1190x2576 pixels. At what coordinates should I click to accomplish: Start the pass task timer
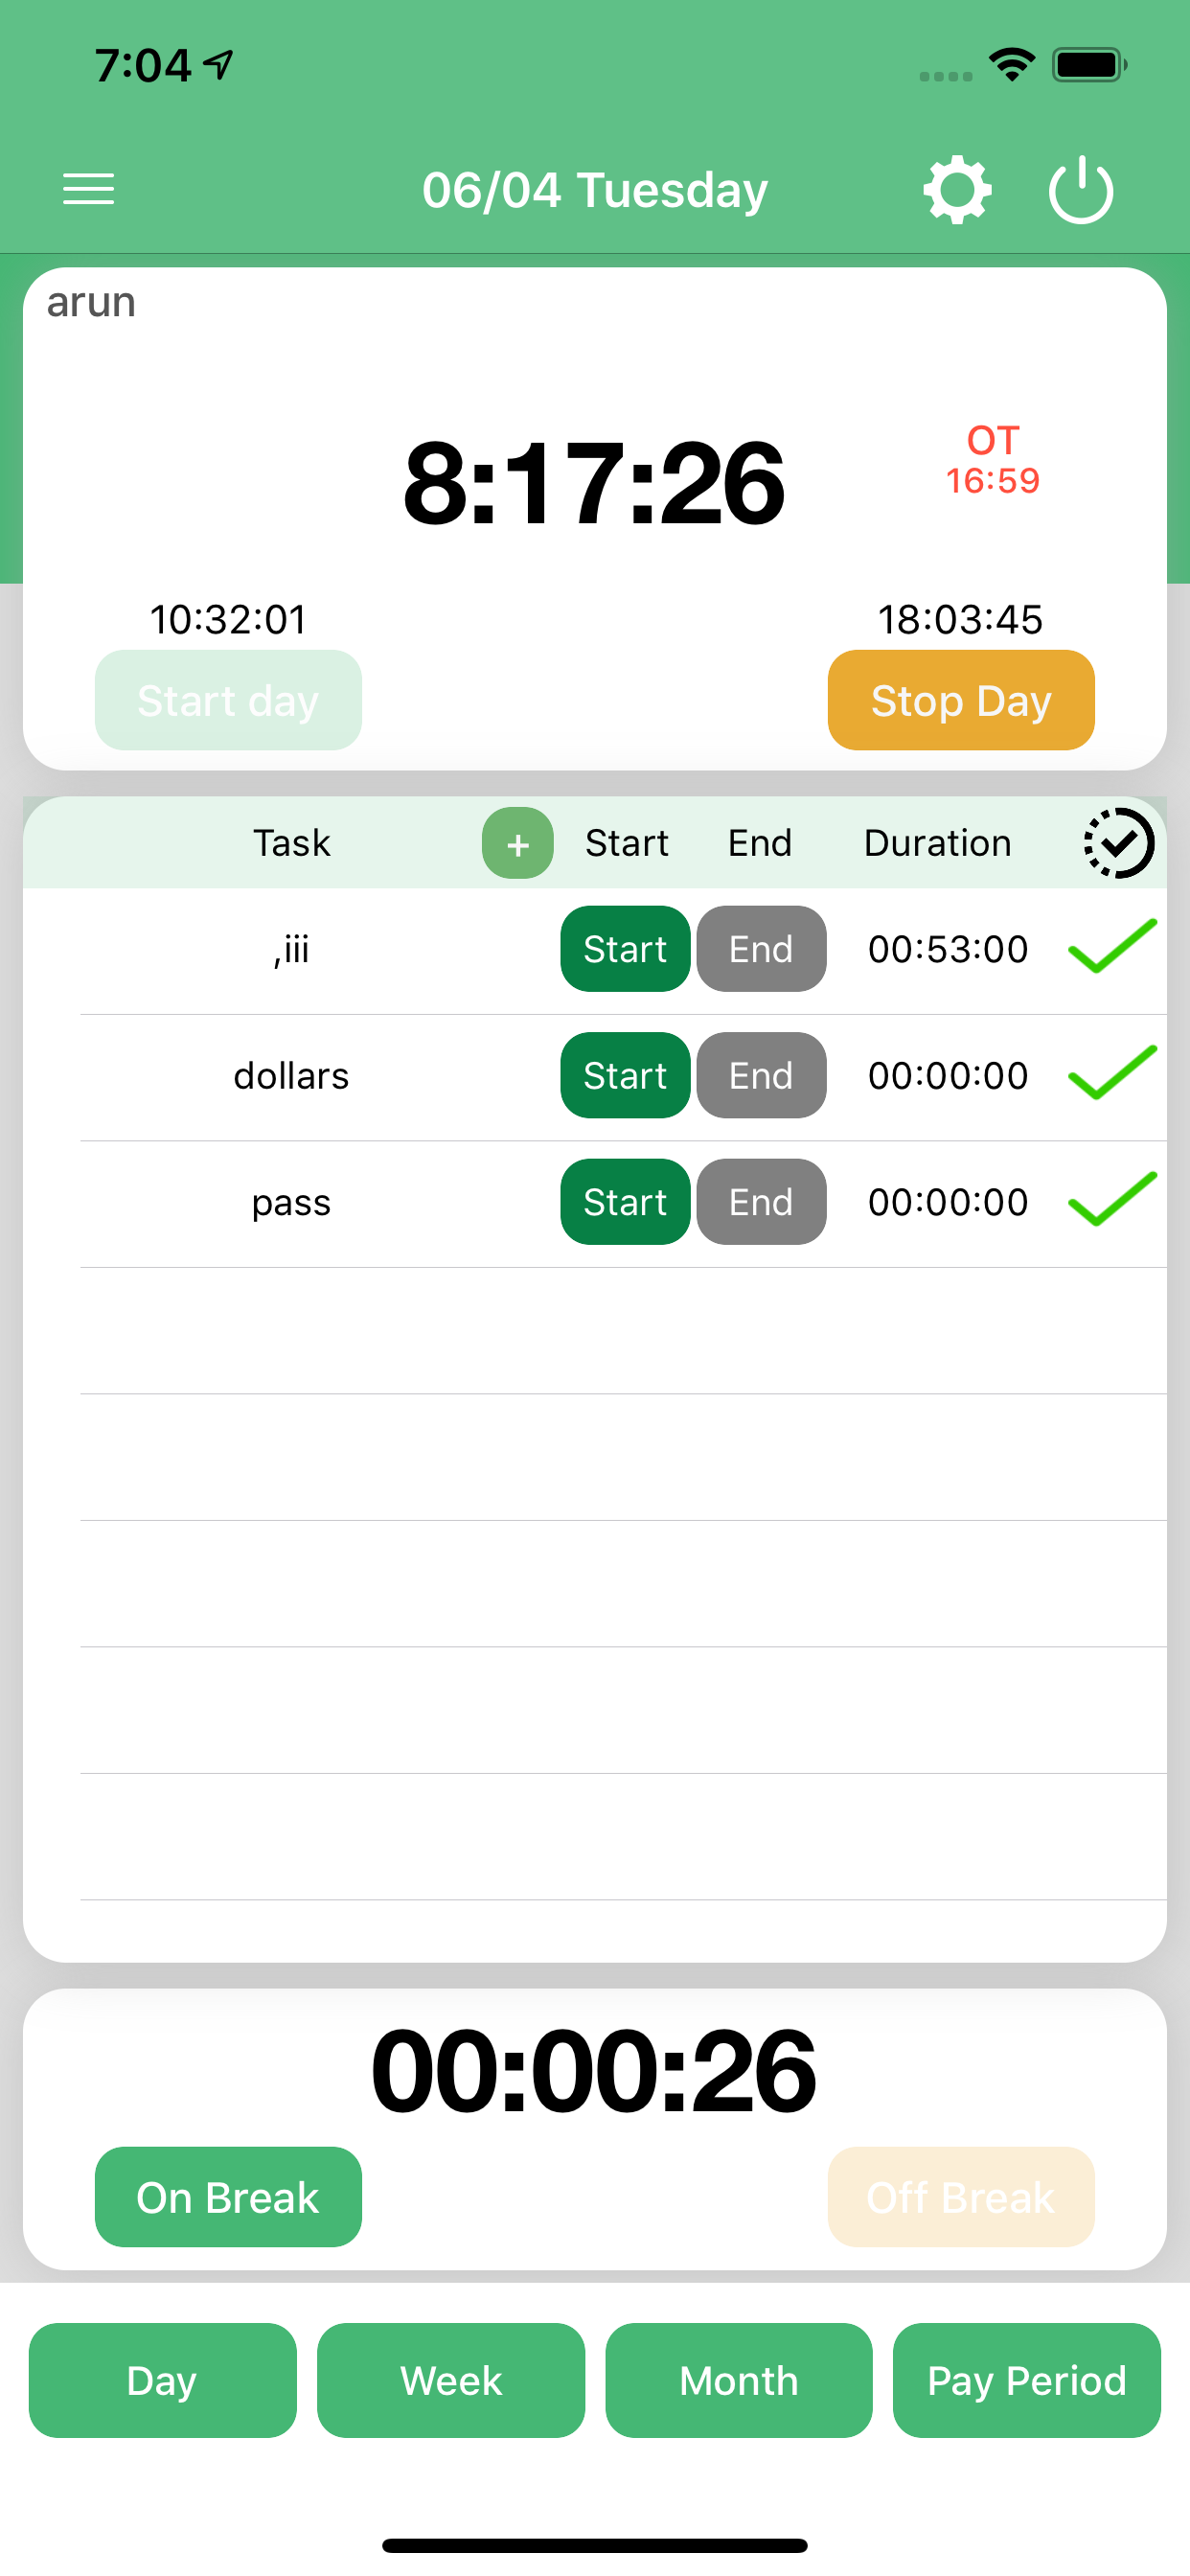coord(625,1202)
